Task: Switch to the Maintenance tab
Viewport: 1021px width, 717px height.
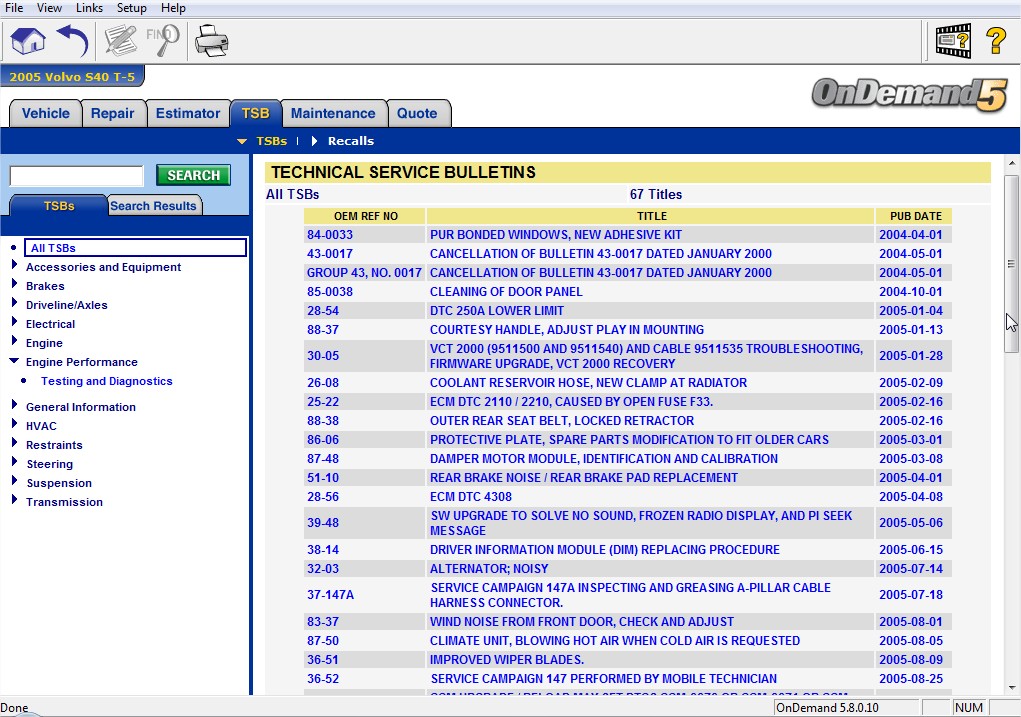Action: coord(332,114)
